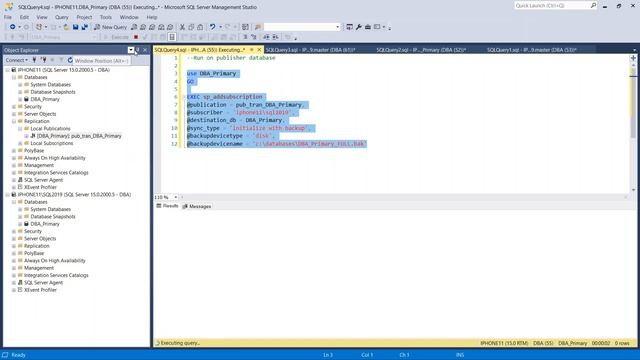Click the 'Ln 3' status bar indicator
Screen dimensions: 640x360
328,355
